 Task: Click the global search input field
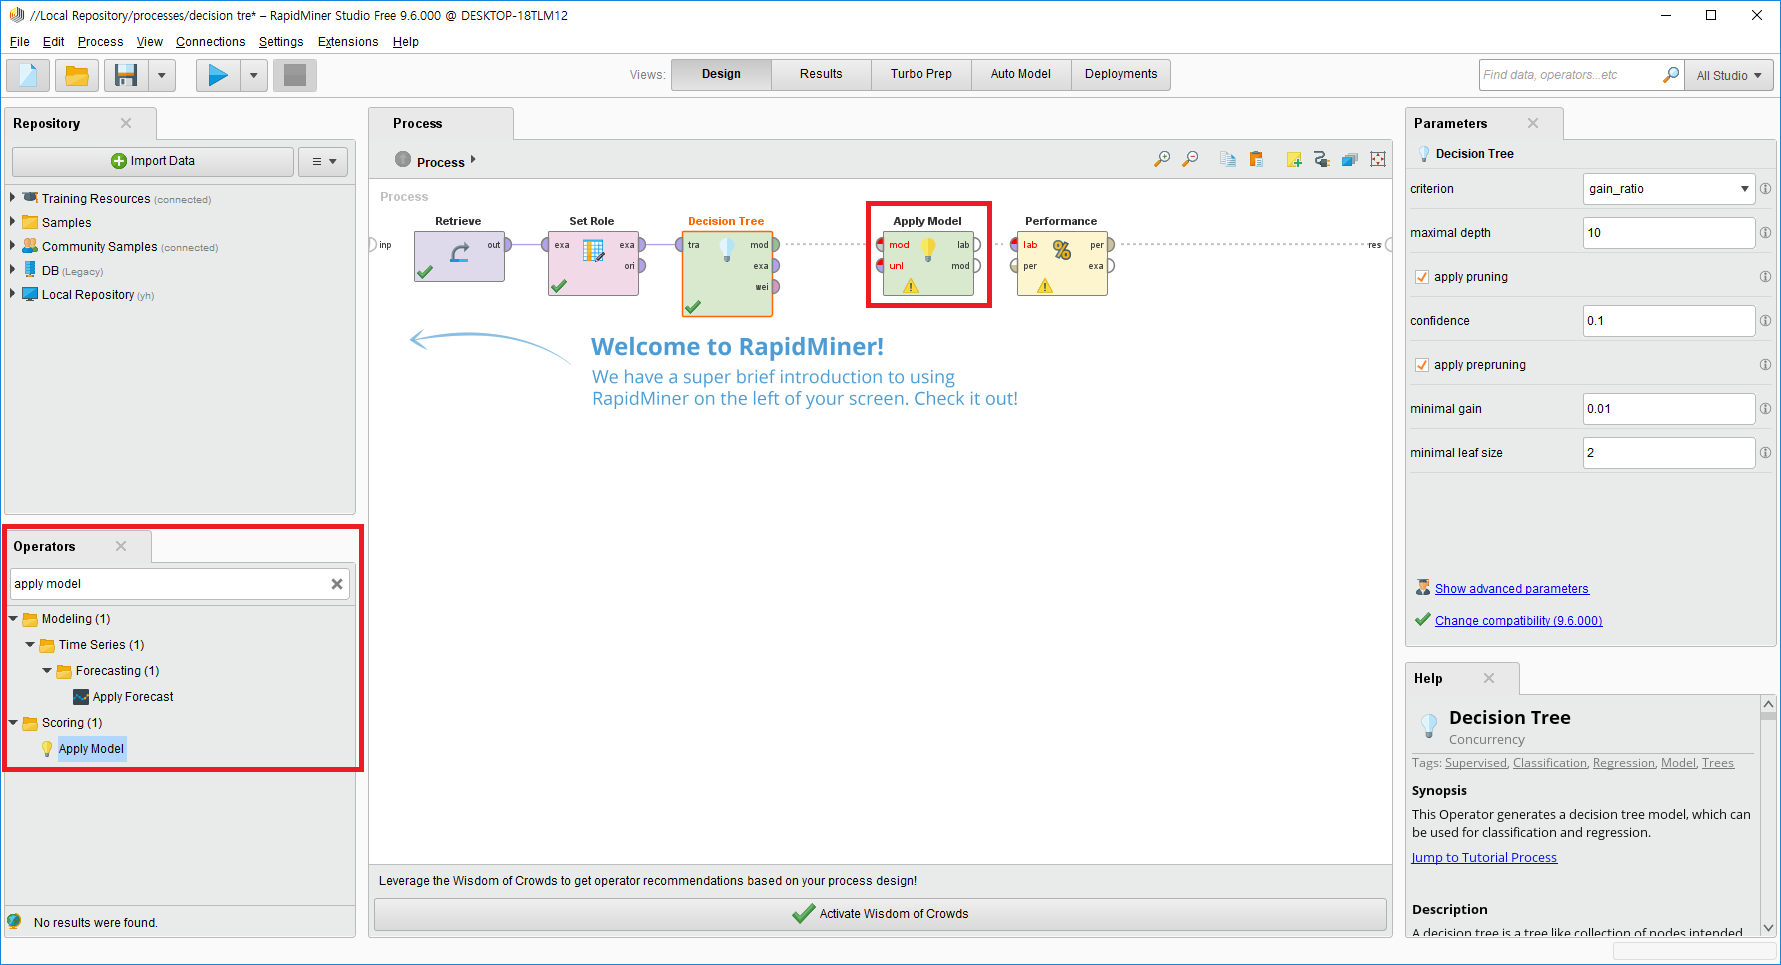1570,75
